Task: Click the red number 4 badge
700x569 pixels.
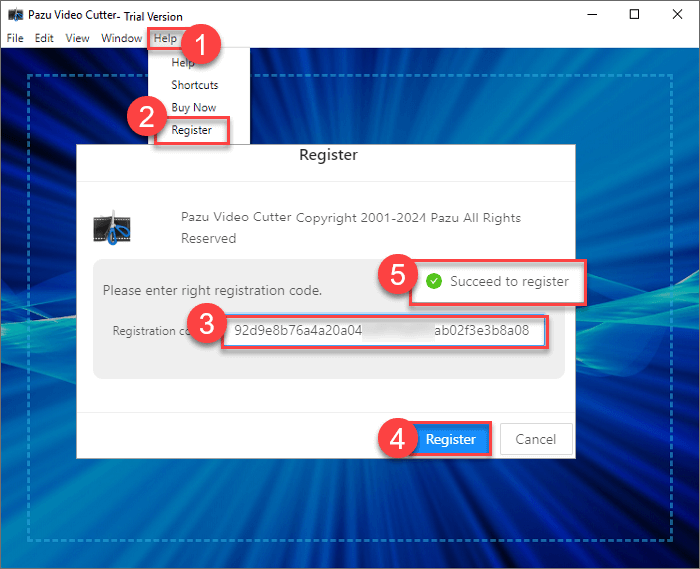Action: tap(397, 440)
